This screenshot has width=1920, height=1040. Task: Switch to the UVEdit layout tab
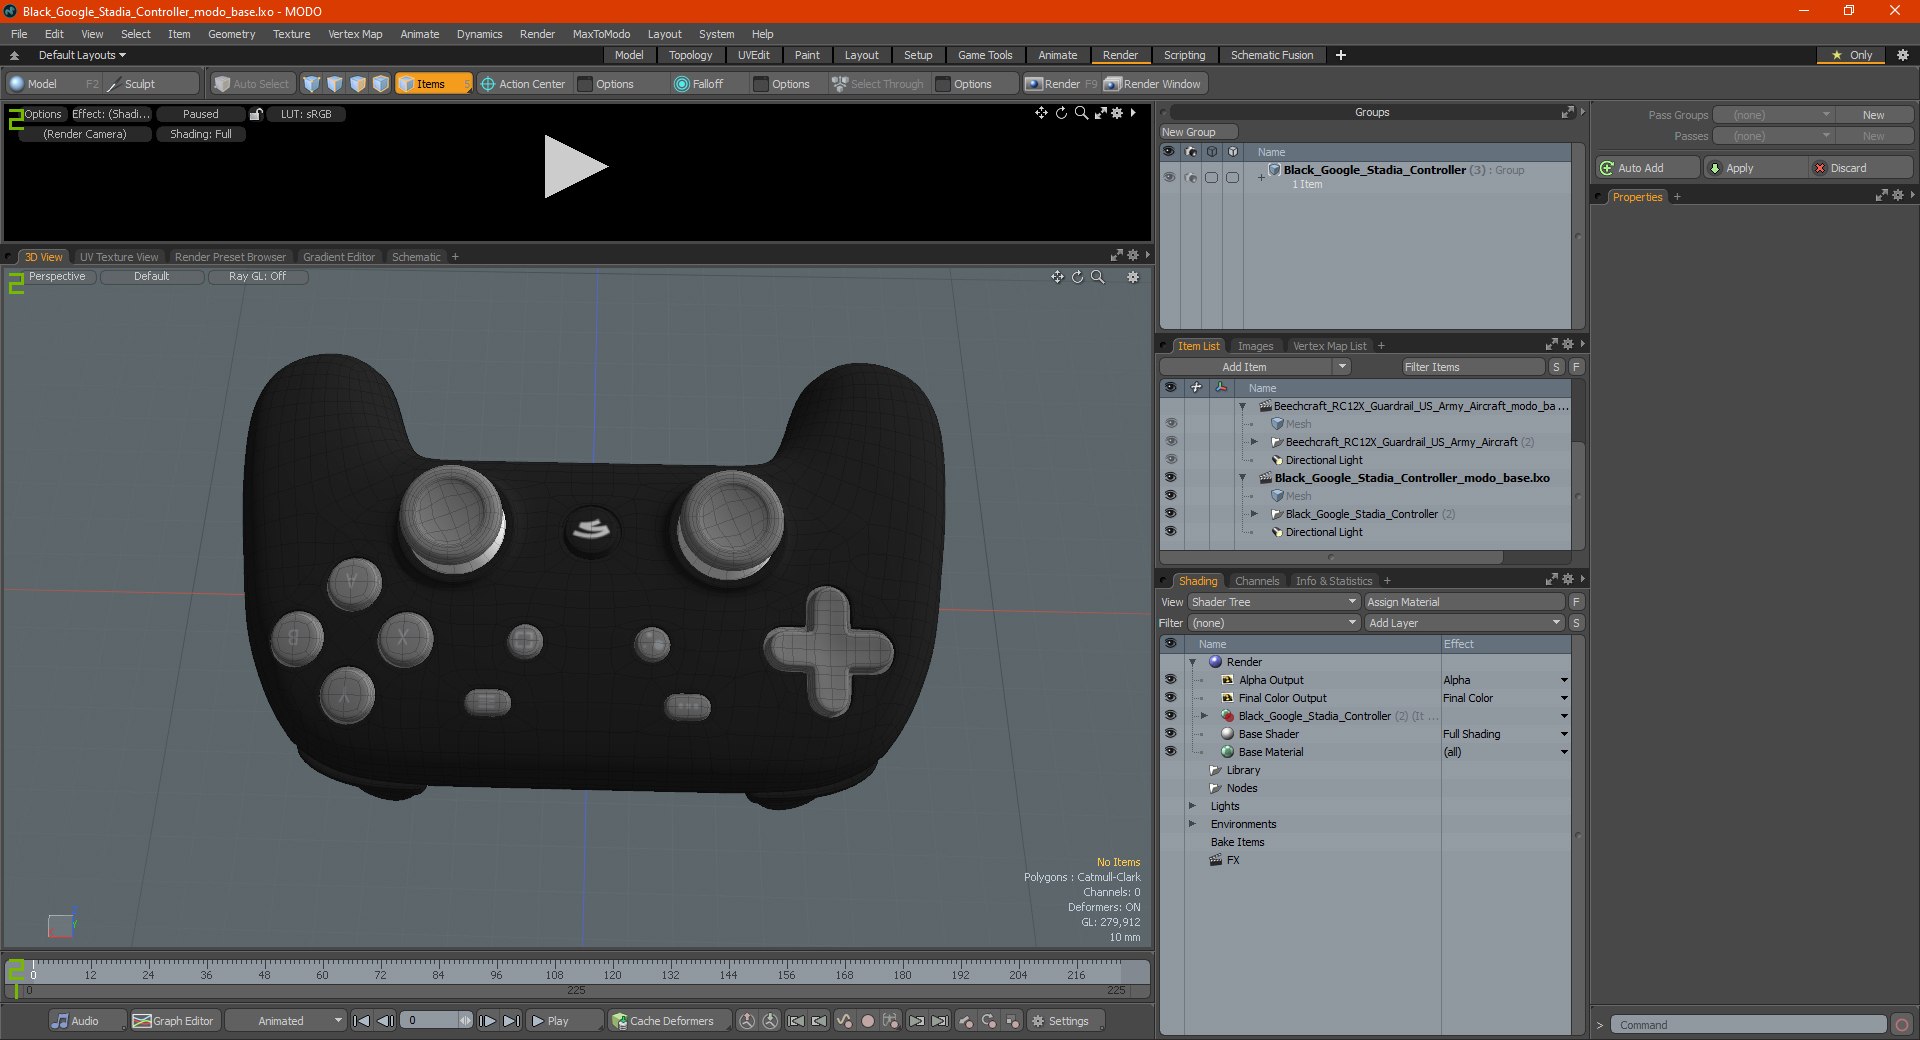point(753,55)
